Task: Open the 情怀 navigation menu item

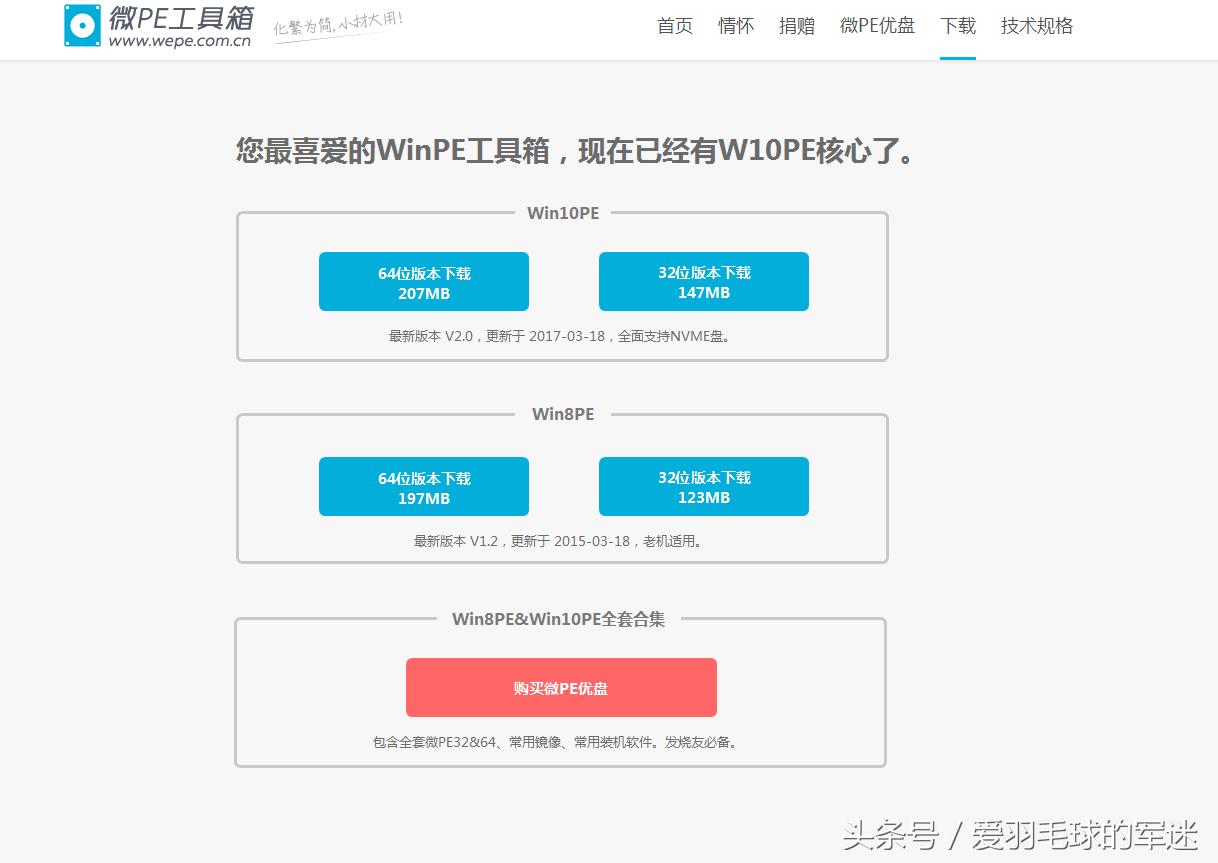Action: click(x=735, y=26)
